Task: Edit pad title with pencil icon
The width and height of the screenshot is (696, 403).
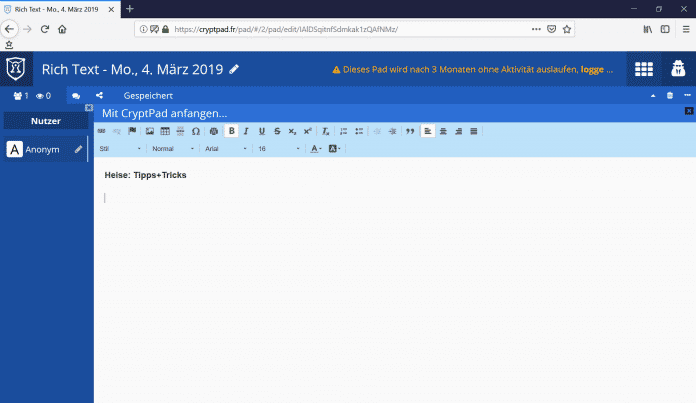Action: pos(234,69)
